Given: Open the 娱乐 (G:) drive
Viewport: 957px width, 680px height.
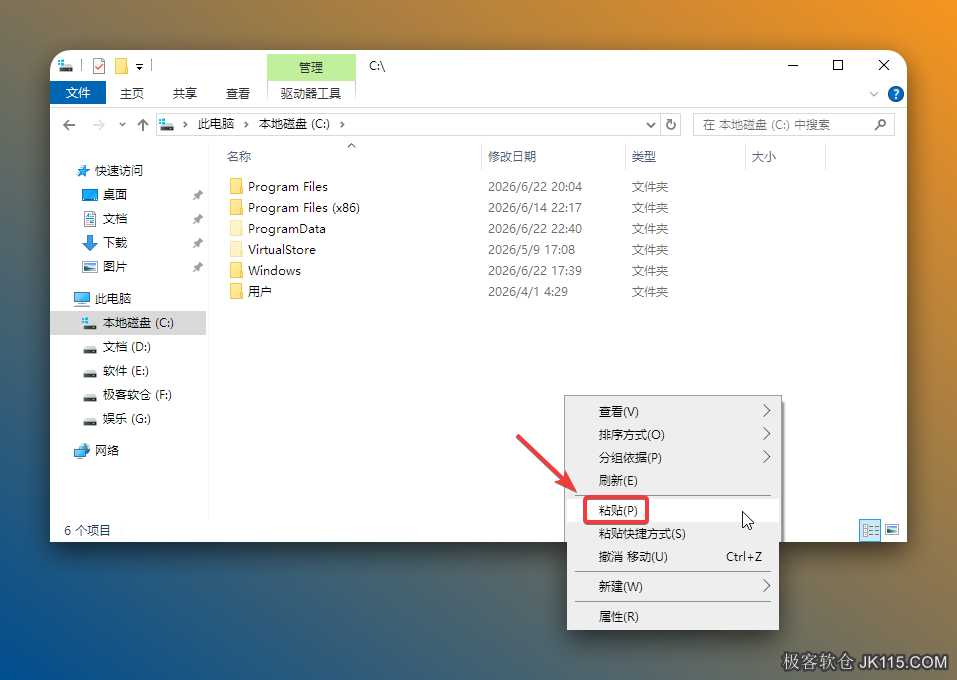Looking at the screenshot, I should point(126,419).
